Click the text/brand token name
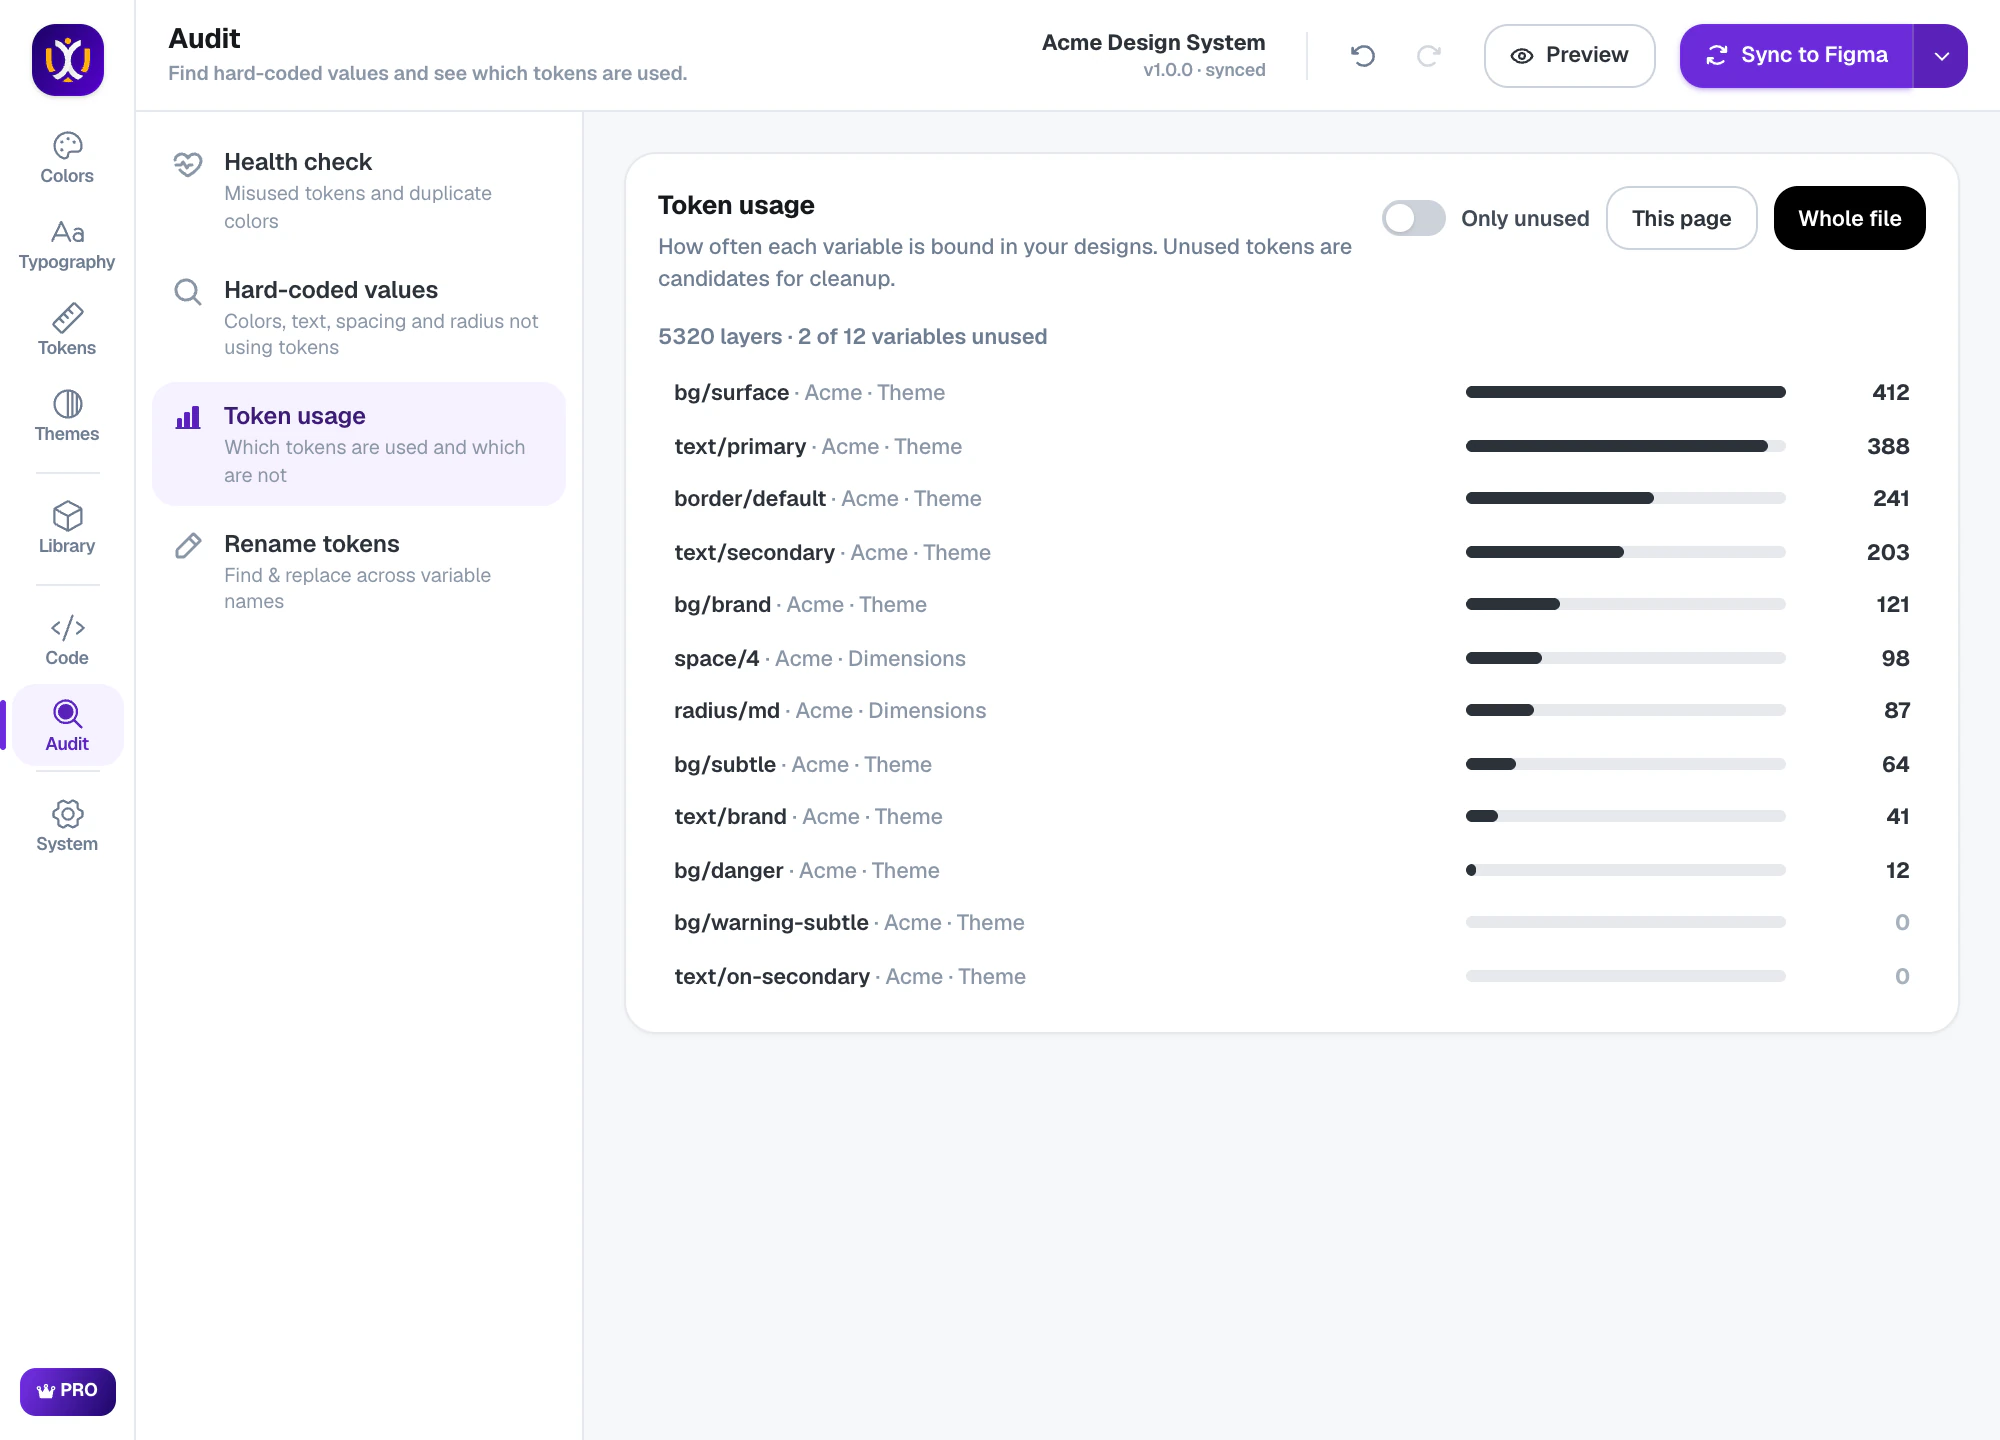 730,816
